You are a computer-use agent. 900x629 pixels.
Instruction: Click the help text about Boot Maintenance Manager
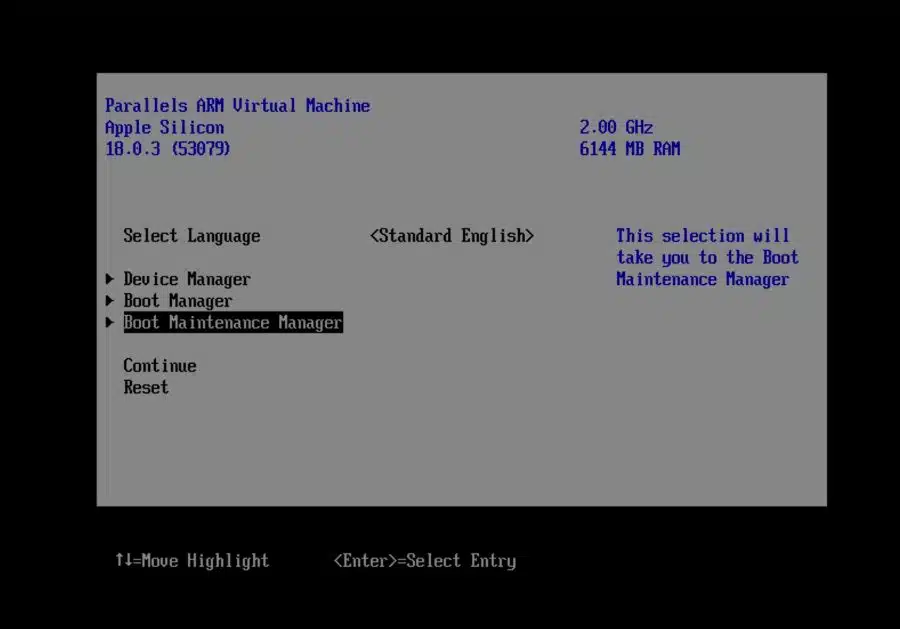point(707,258)
